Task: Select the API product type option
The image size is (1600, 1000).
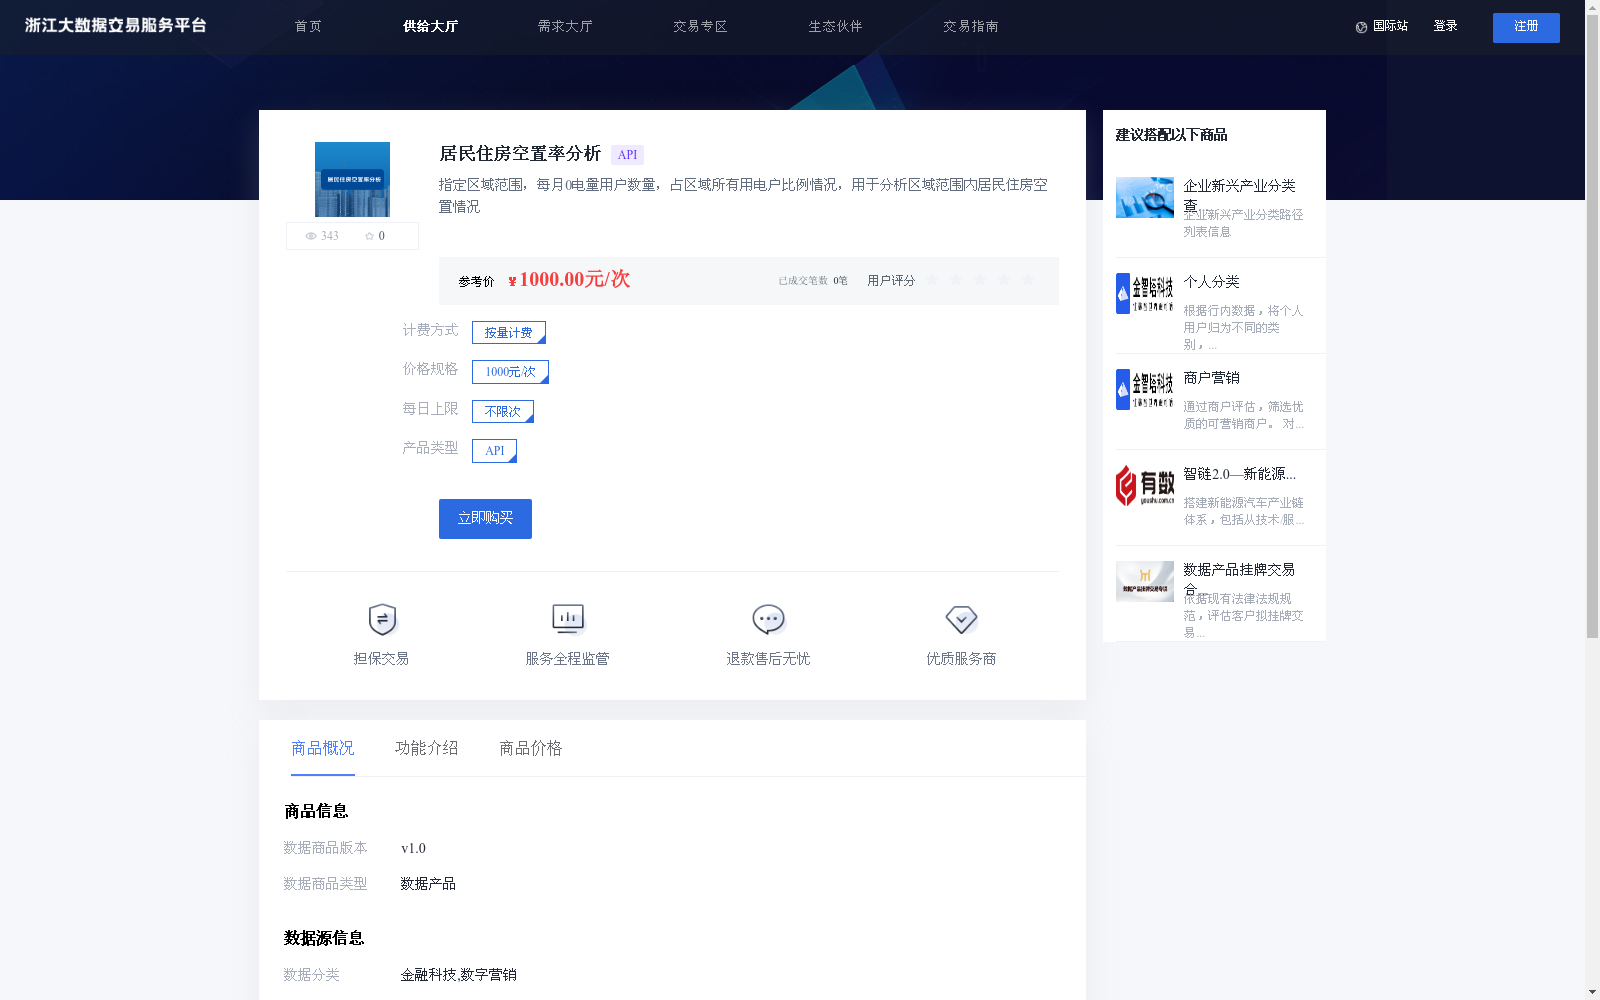Action: (494, 451)
